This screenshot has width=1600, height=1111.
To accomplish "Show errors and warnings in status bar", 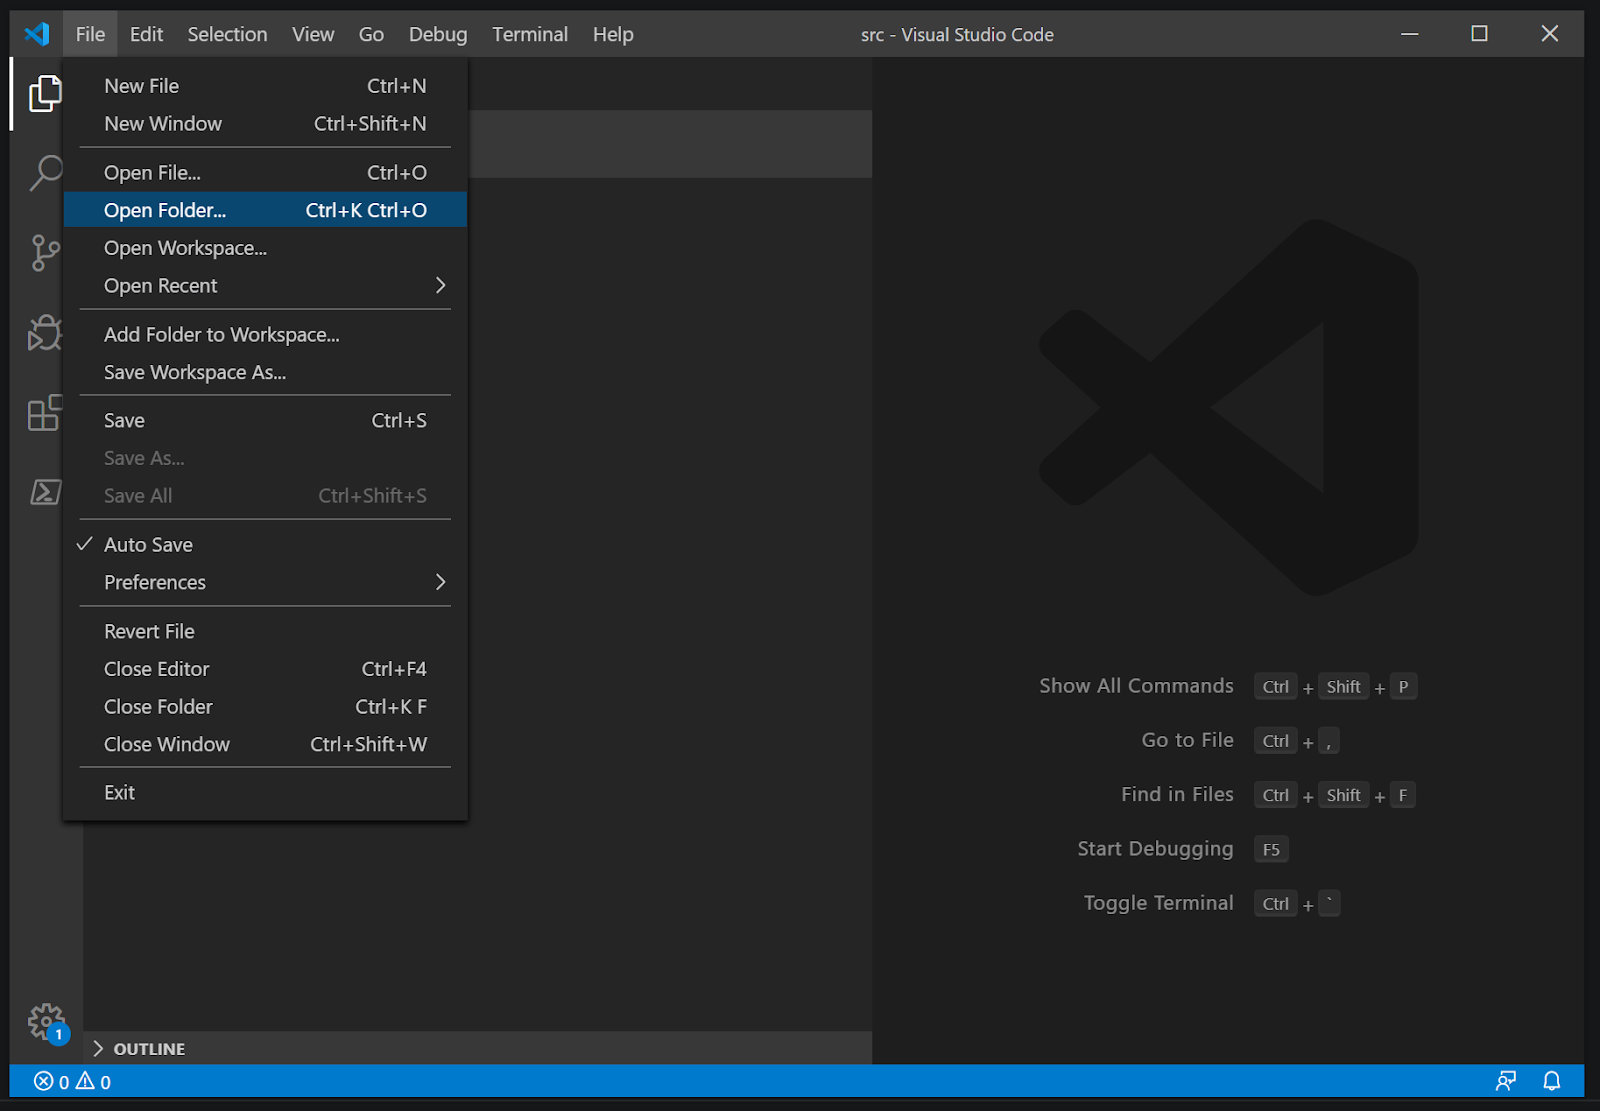I will (x=72, y=1081).
